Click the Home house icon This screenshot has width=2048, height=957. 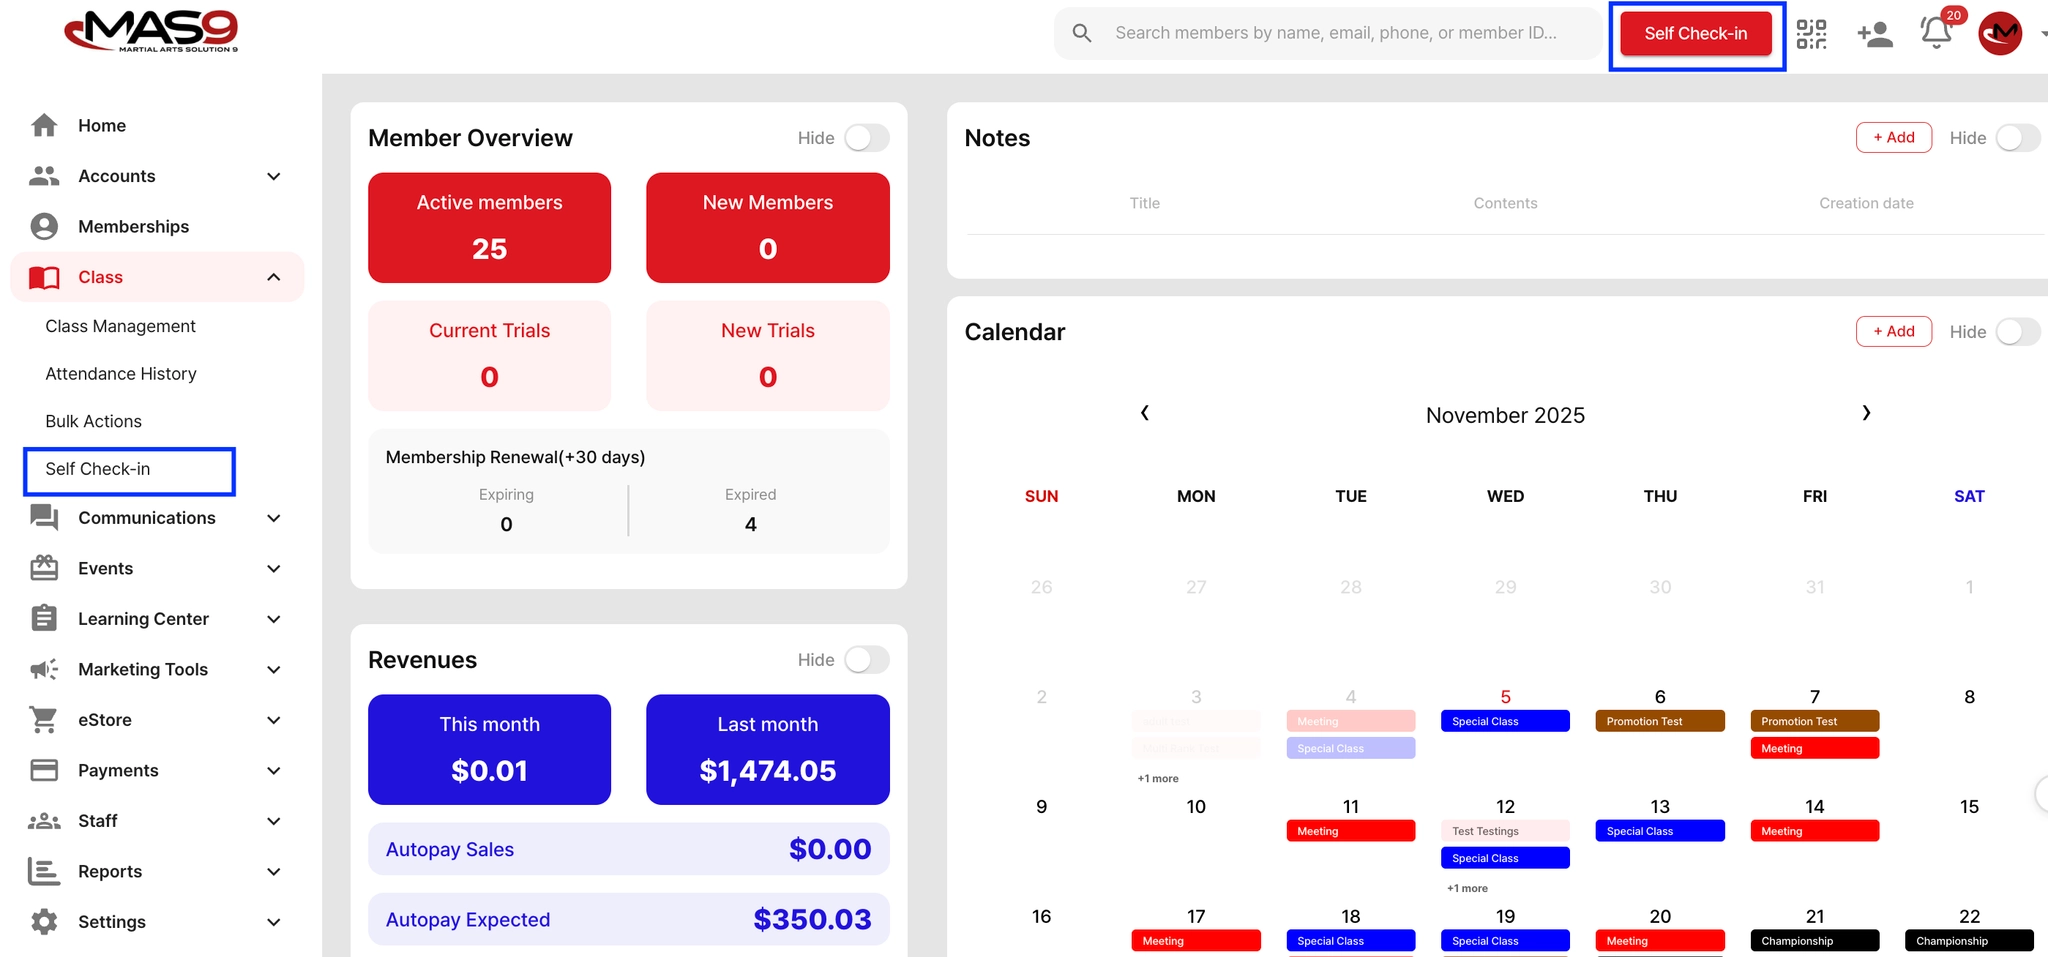[x=44, y=125]
